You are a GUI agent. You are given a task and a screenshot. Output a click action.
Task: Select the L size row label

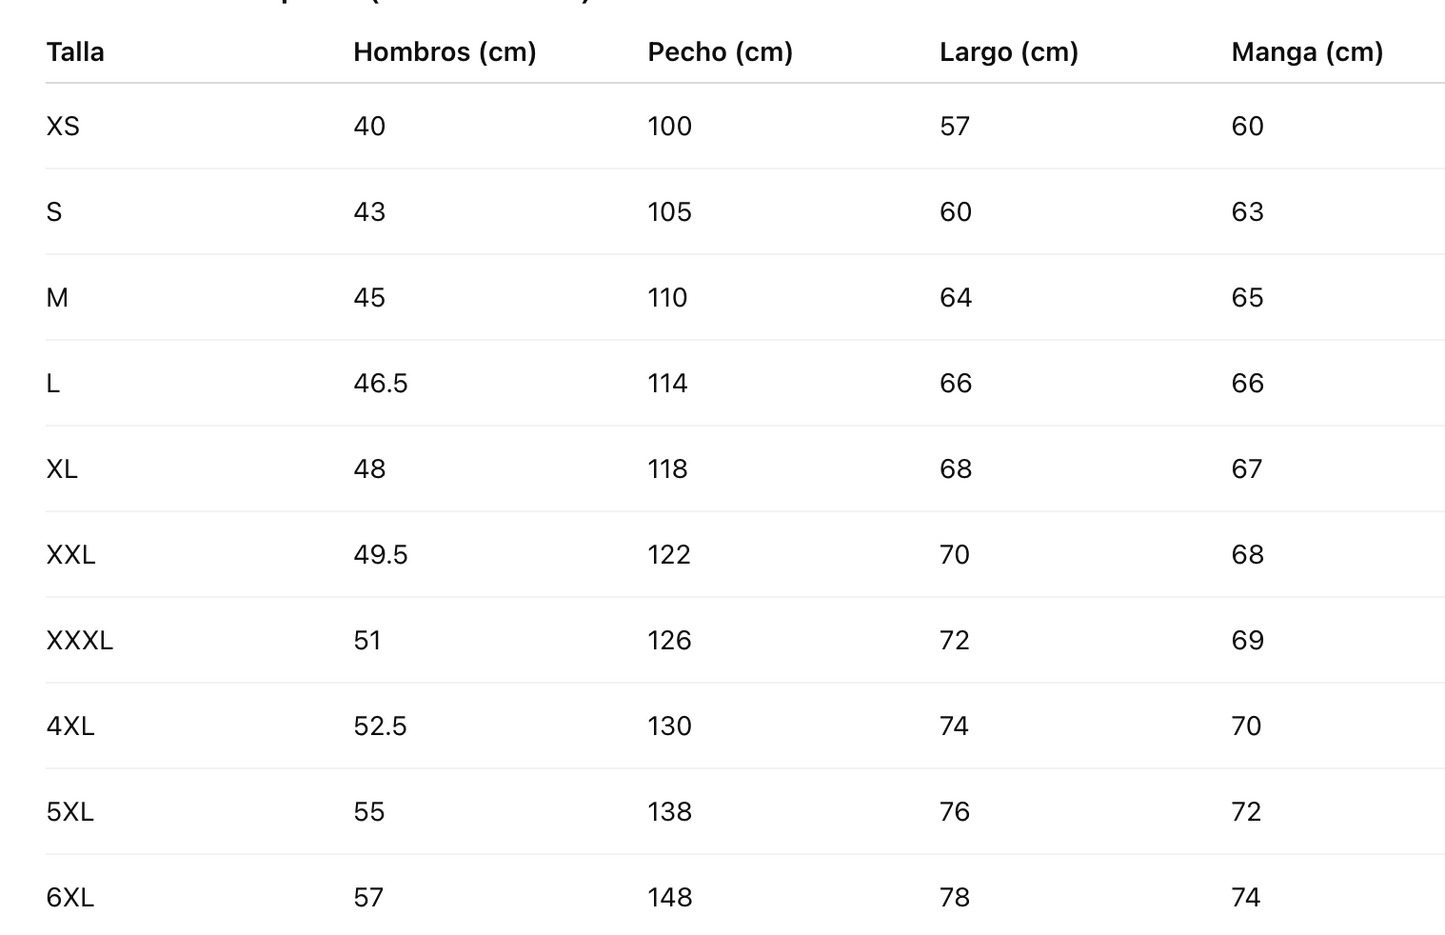53,384
